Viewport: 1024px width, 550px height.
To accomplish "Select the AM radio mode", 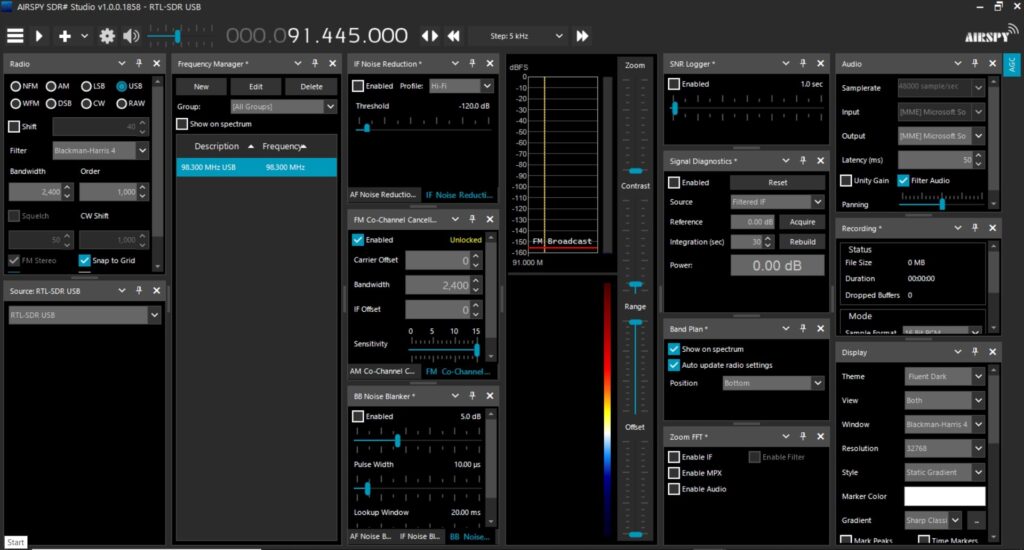I will tap(51, 86).
